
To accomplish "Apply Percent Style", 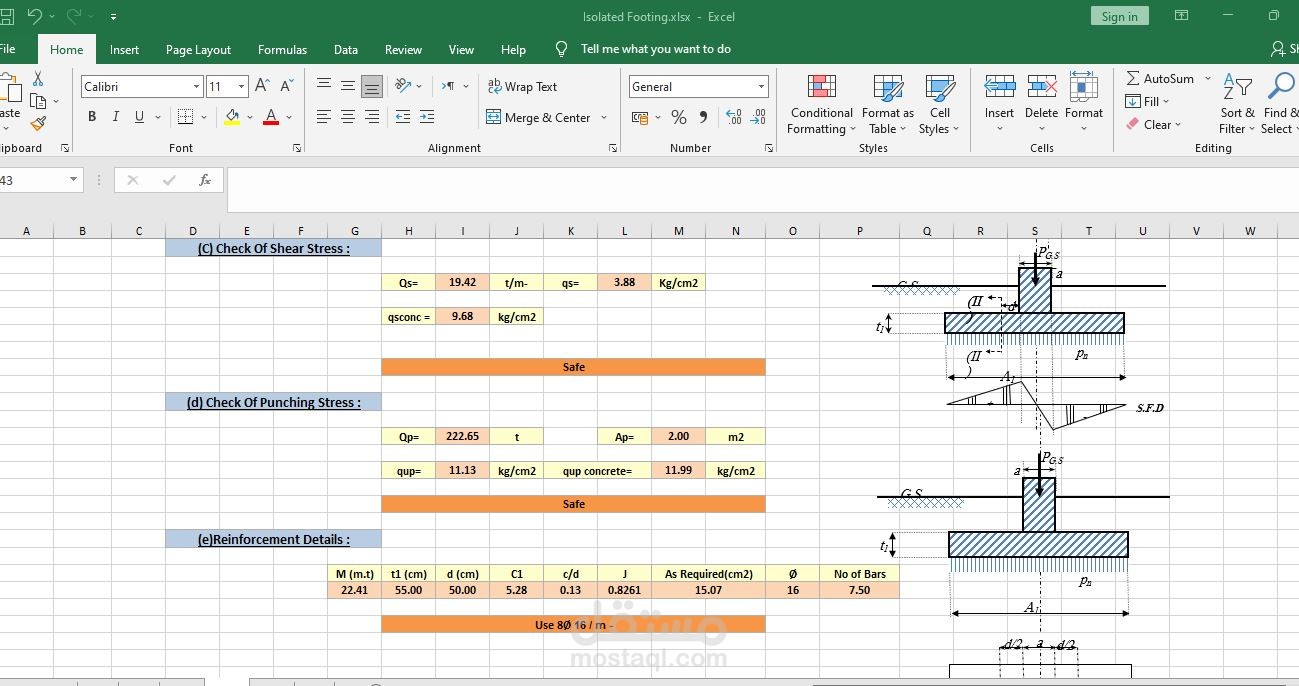I will coord(679,117).
